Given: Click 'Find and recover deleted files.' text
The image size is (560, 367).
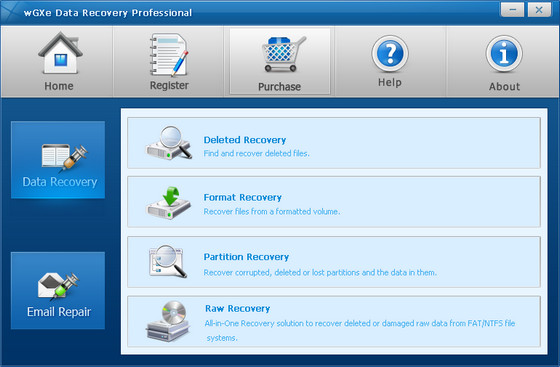Looking at the screenshot, I should pos(256,154).
